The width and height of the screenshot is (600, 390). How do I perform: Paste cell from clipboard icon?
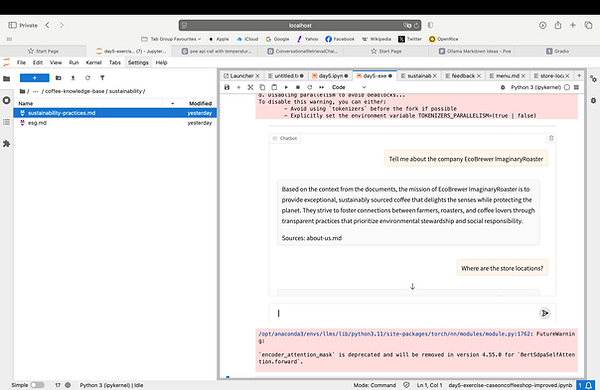pos(274,87)
